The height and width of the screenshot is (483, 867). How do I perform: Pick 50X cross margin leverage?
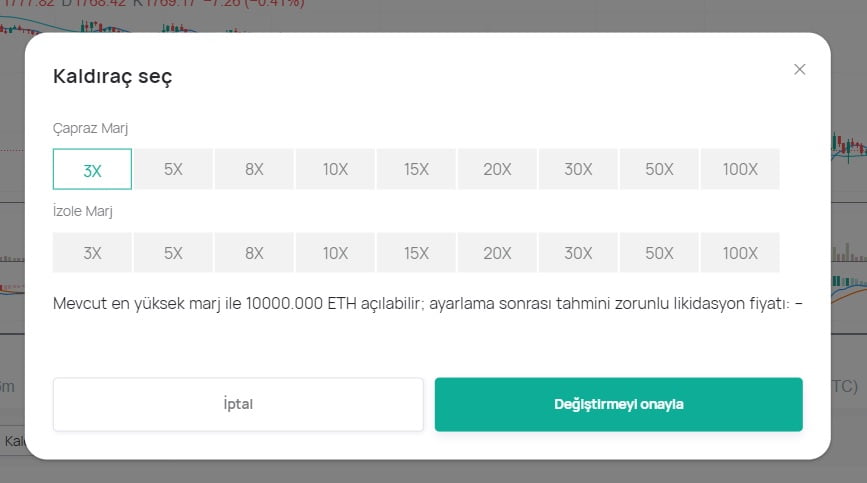pos(659,170)
